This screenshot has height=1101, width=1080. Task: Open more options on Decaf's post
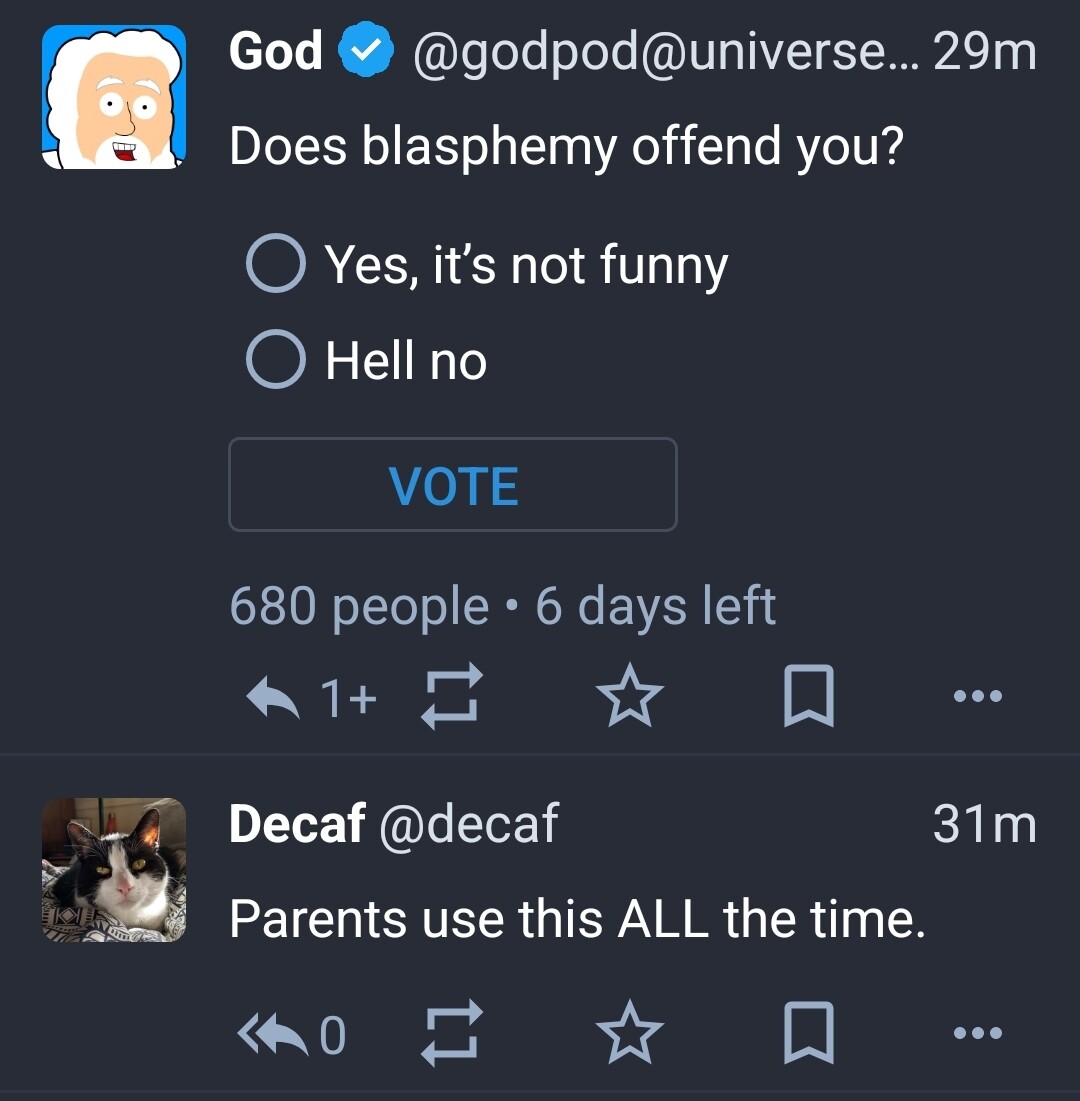coord(977,1035)
